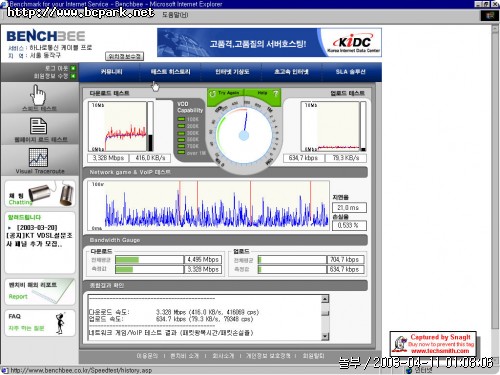Open the Chatting tin-can phone banner
Screen dimensions: 500x375
click(x=40, y=194)
